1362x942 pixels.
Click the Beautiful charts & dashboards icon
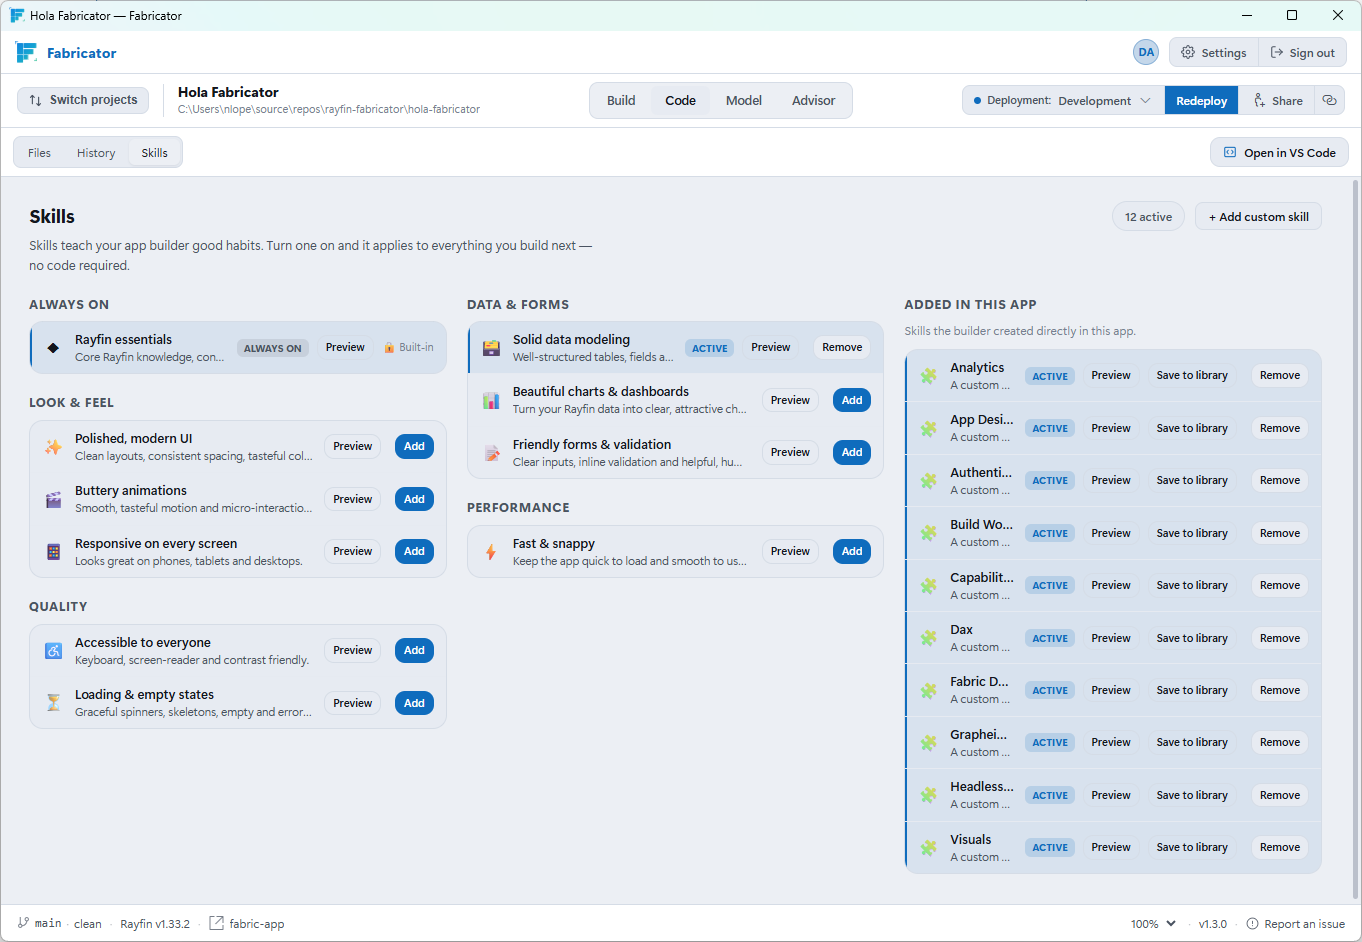[x=491, y=400]
